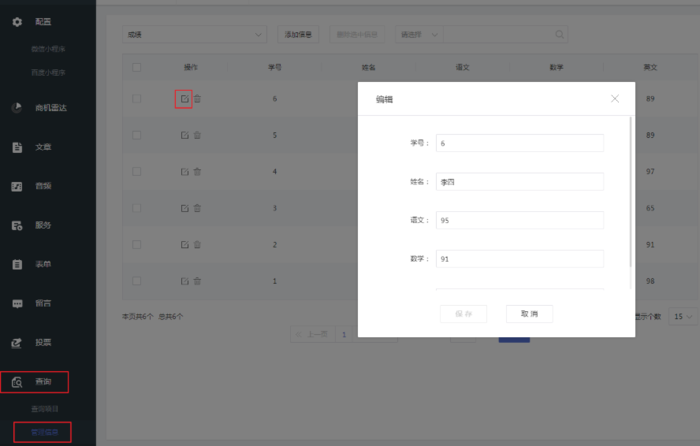Edit the record with 学号 3
The width and height of the screenshot is (700, 446).
(184, 208)
